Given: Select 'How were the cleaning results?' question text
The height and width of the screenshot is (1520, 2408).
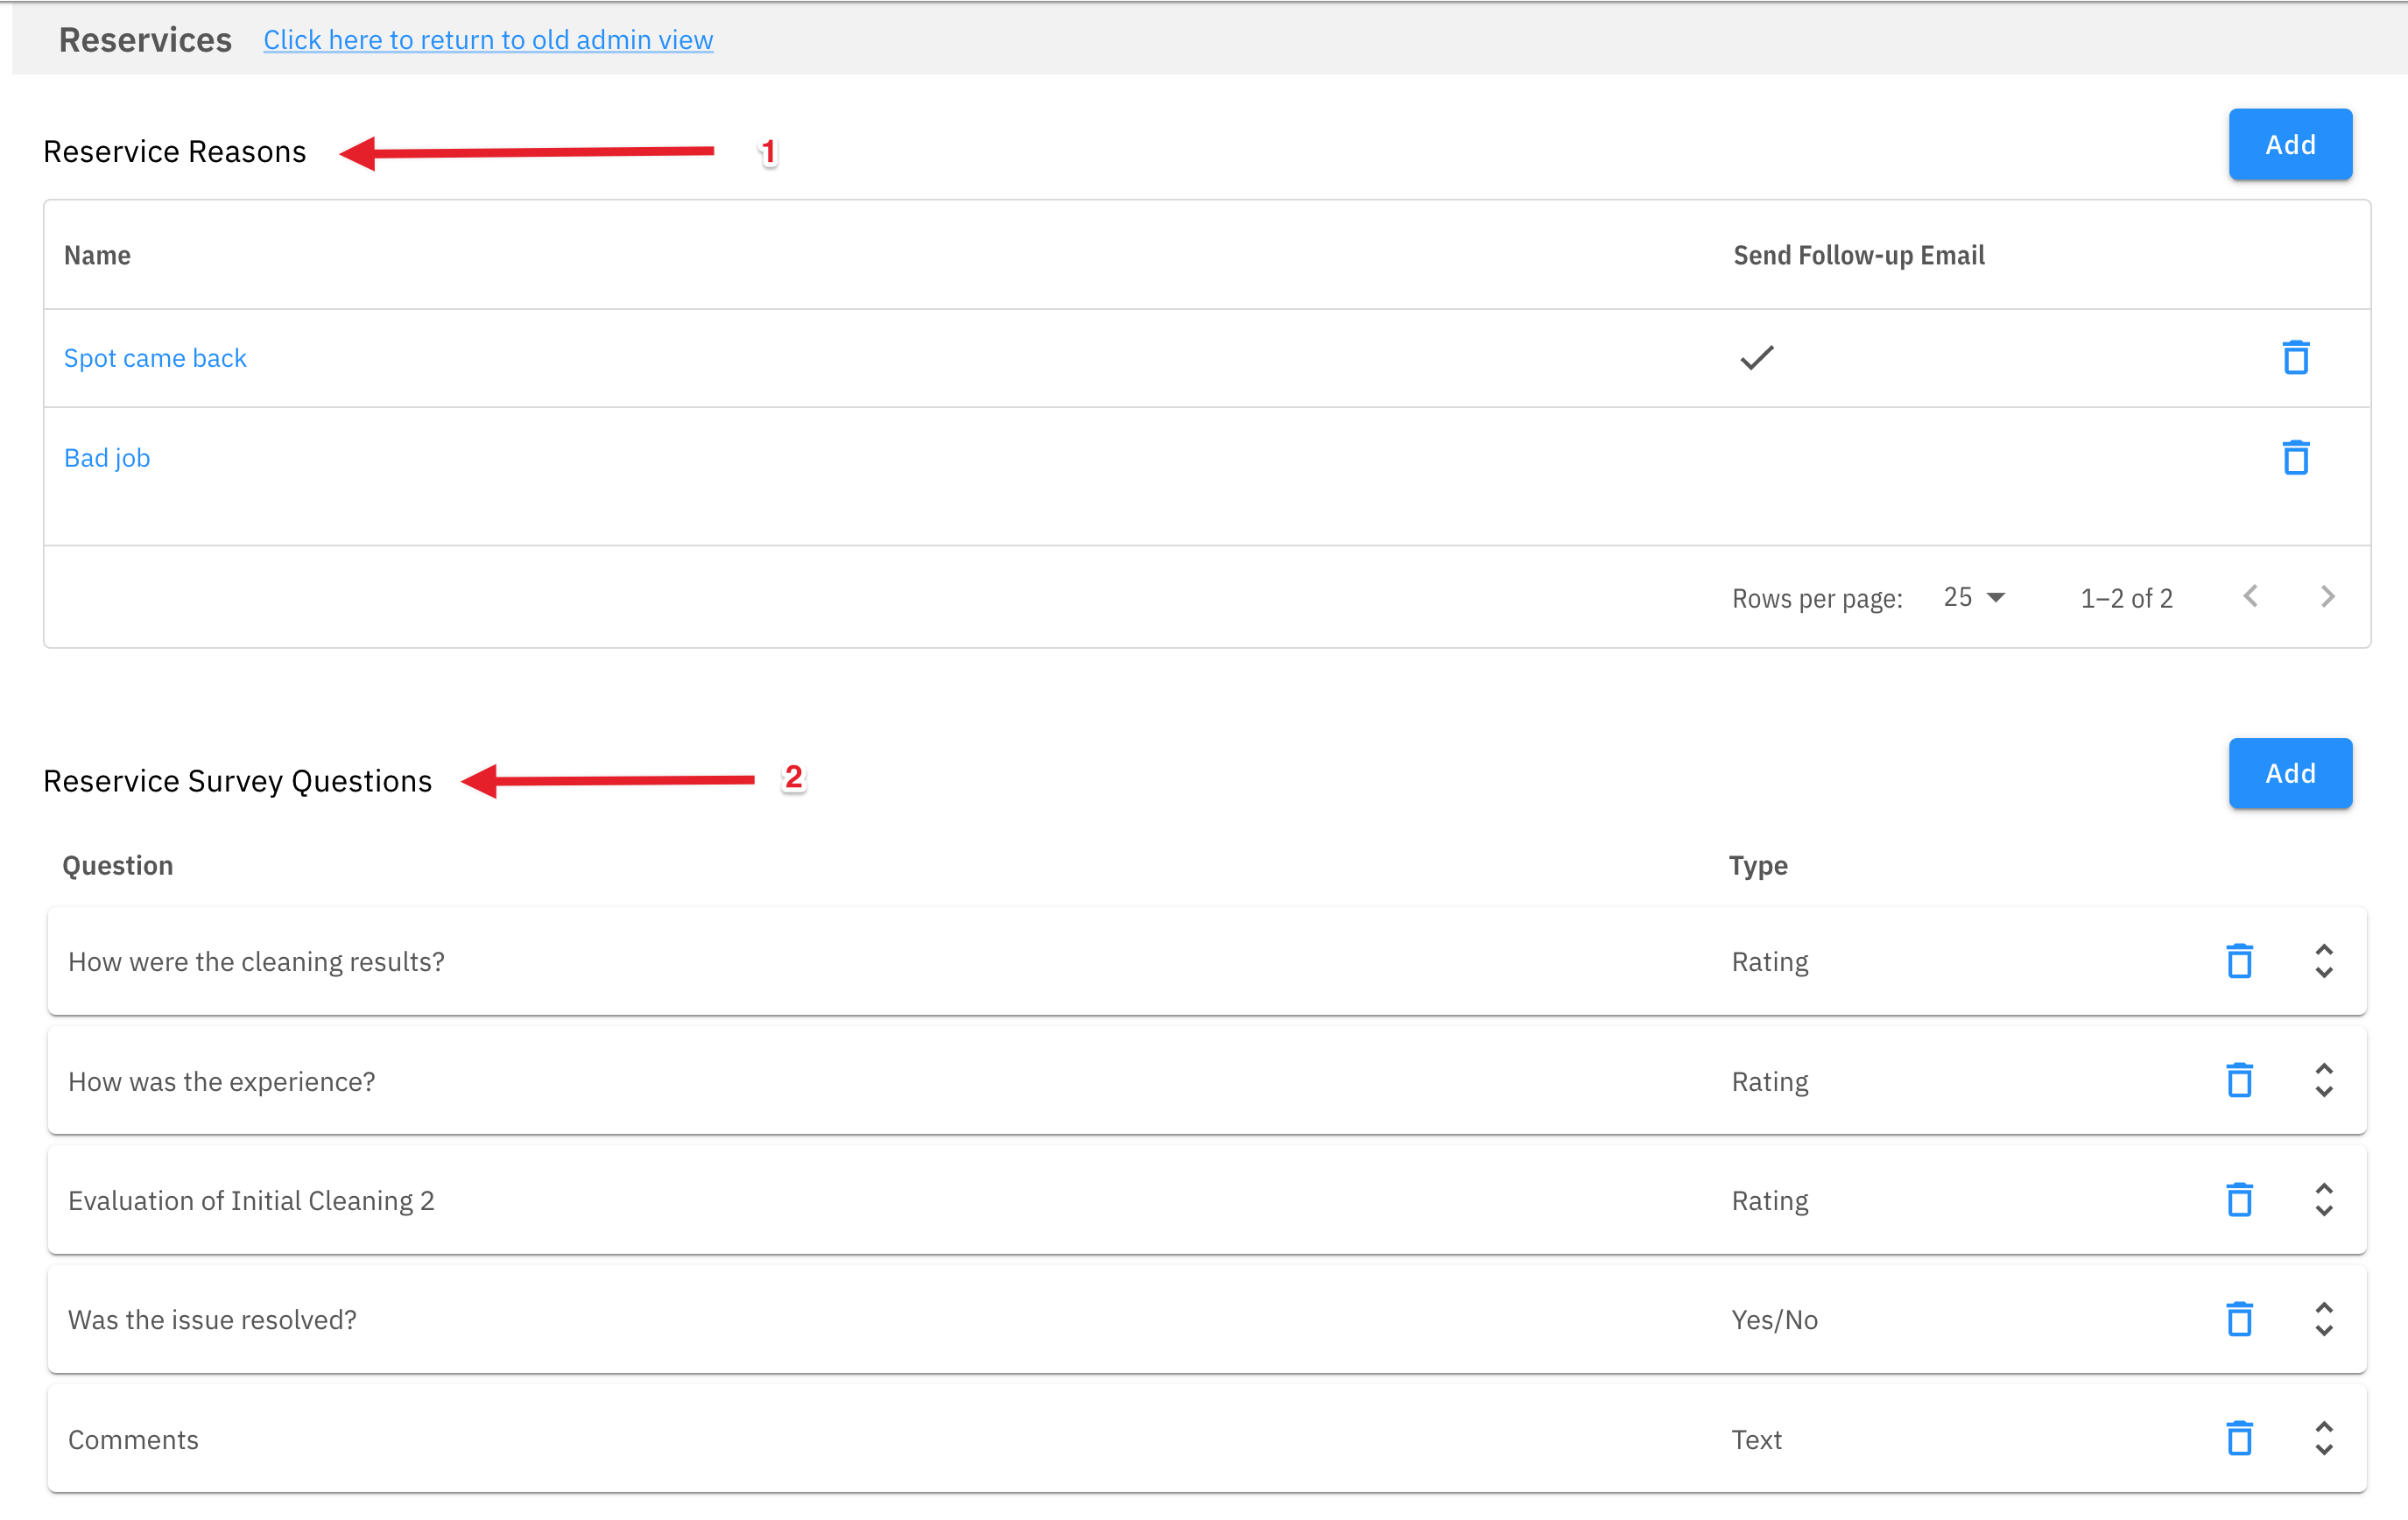Looking at the screenshot, I should [256, 962].
